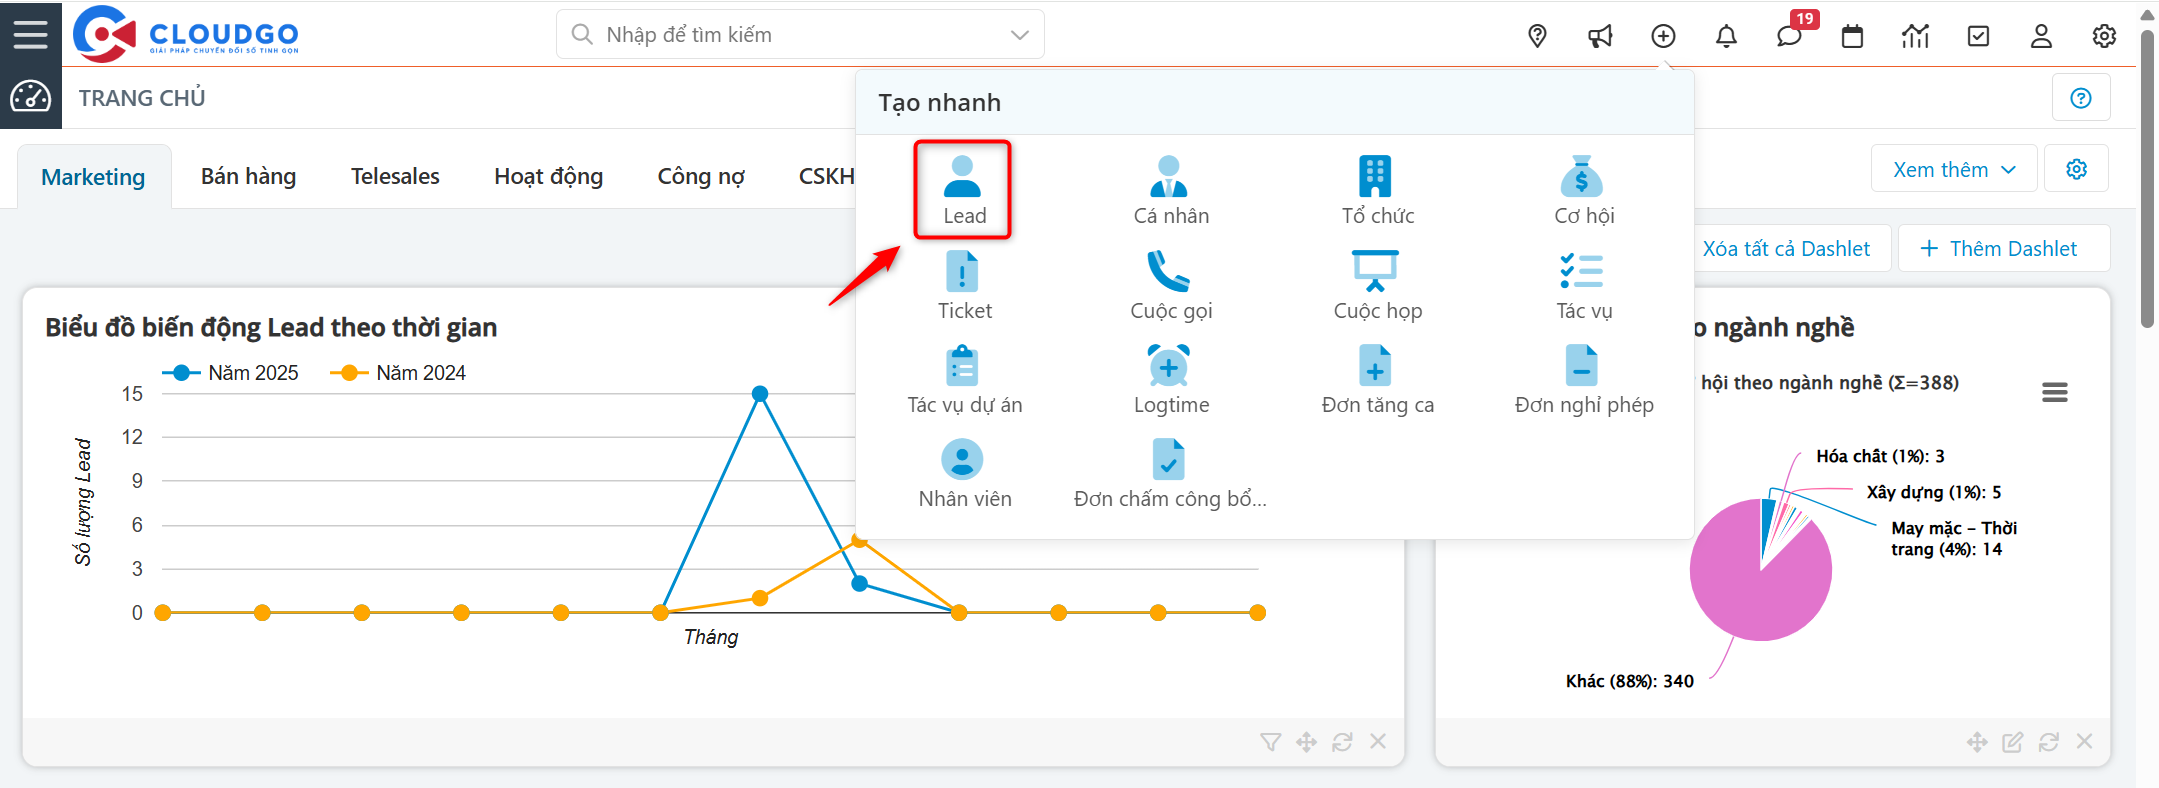This screenshot has width=2159, height=788.
Task: Click Xóa tất cả Dashlet button
Action: pyautogui.click(x=1785, y=249)
